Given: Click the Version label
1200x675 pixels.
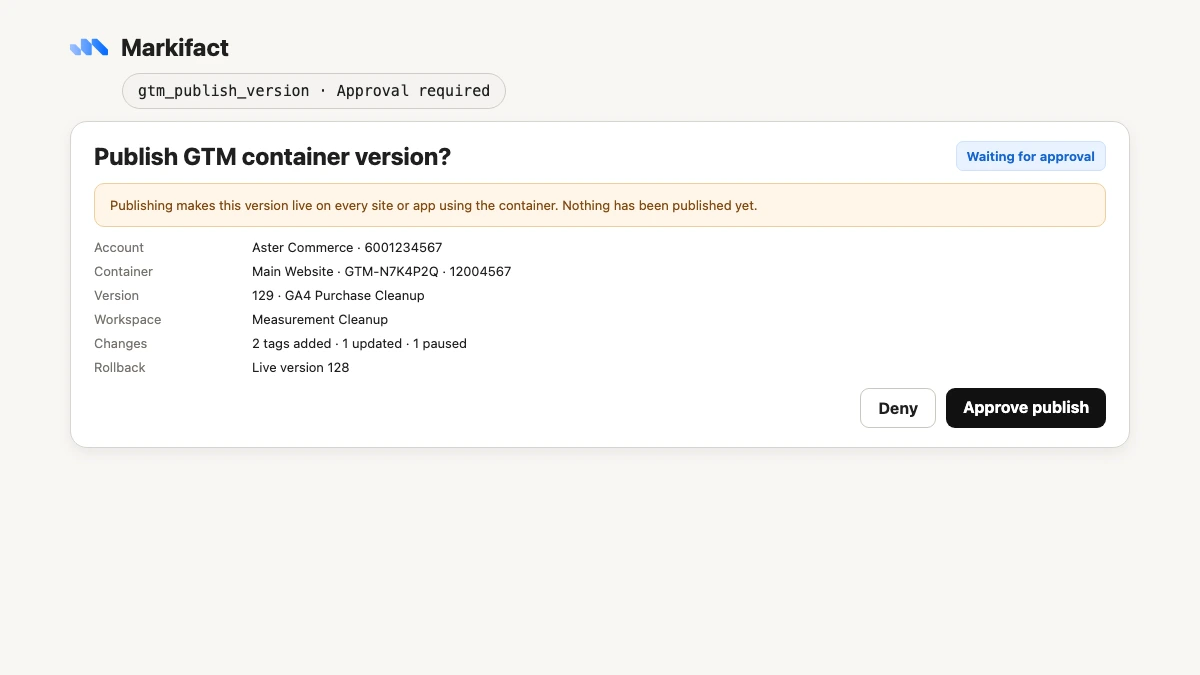Looking at the screenshot, I should pyautogui.click(x=116, y=296).
